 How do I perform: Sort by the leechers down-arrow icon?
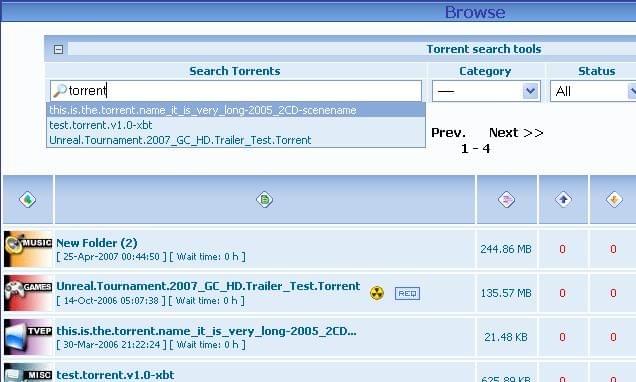[614, 200]
